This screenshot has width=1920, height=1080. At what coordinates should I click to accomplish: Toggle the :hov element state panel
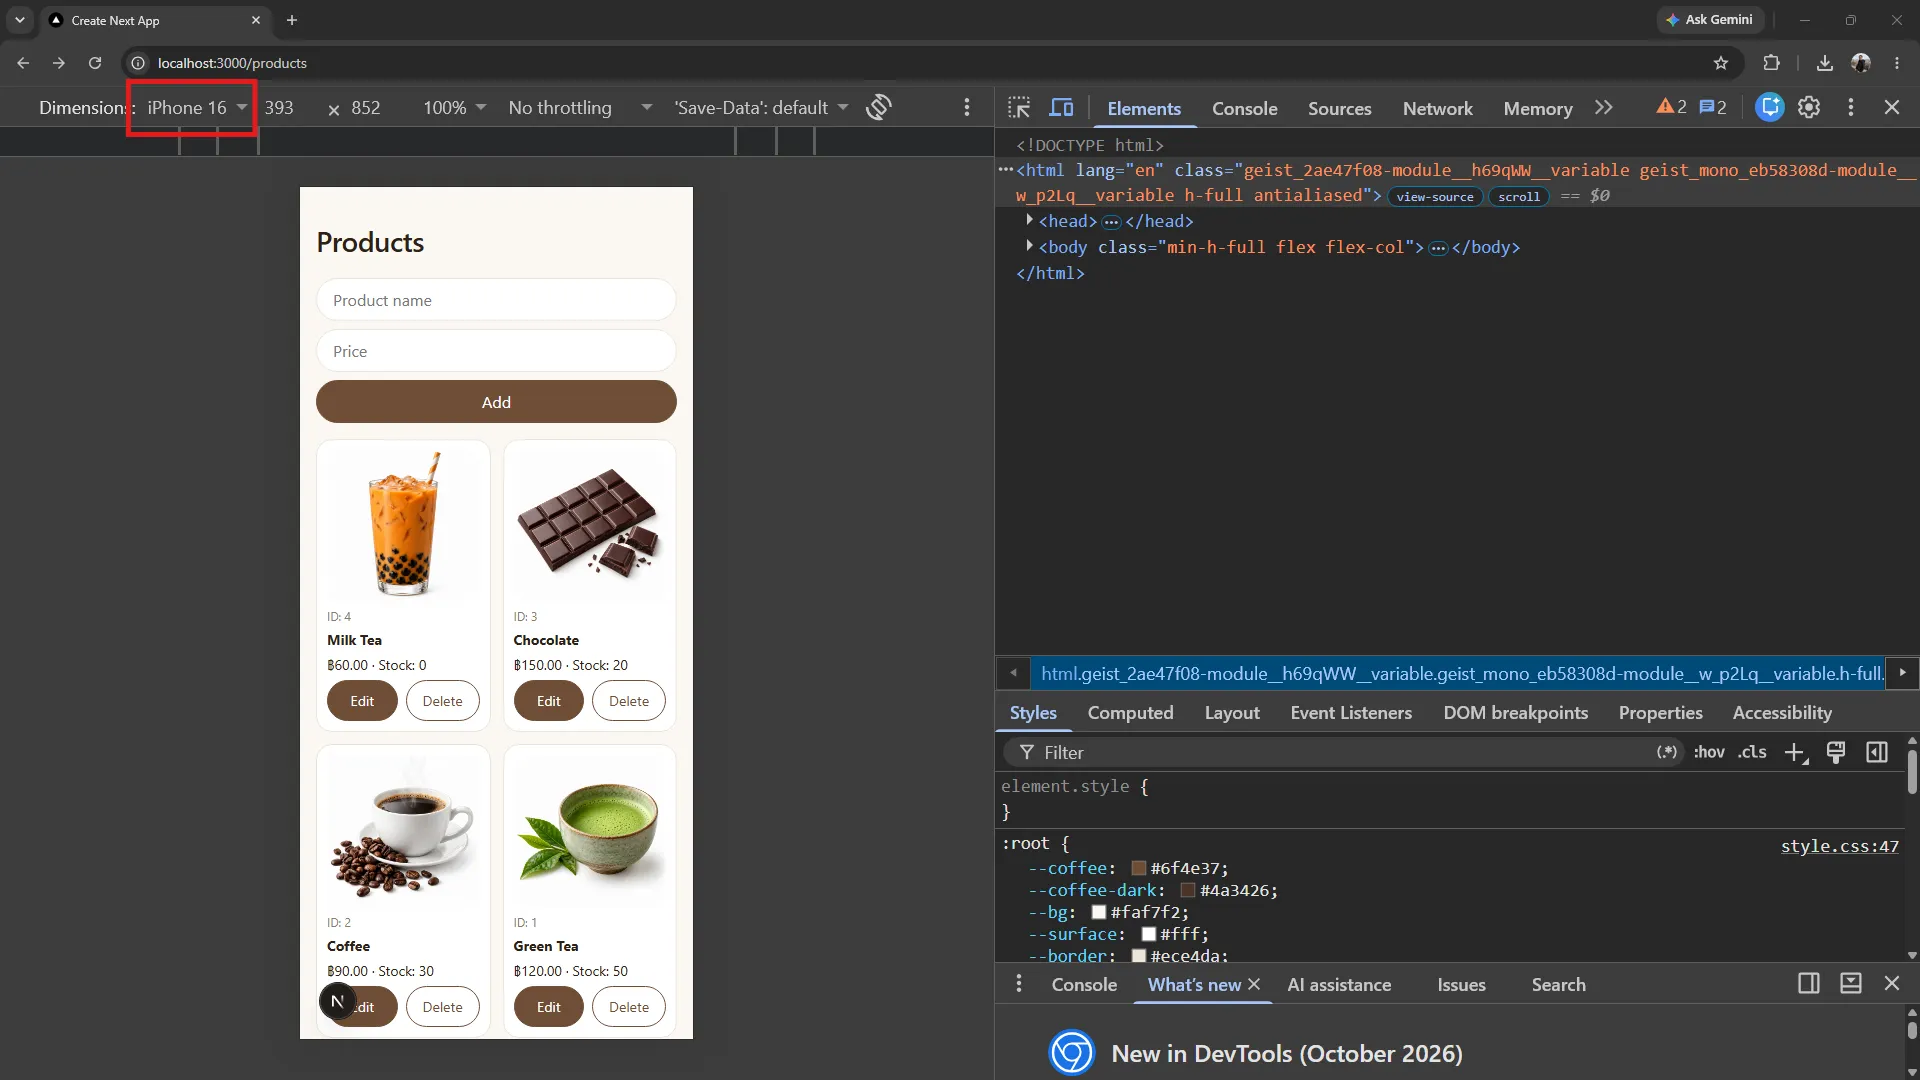pyautogui.click(x=1709, y=752)
